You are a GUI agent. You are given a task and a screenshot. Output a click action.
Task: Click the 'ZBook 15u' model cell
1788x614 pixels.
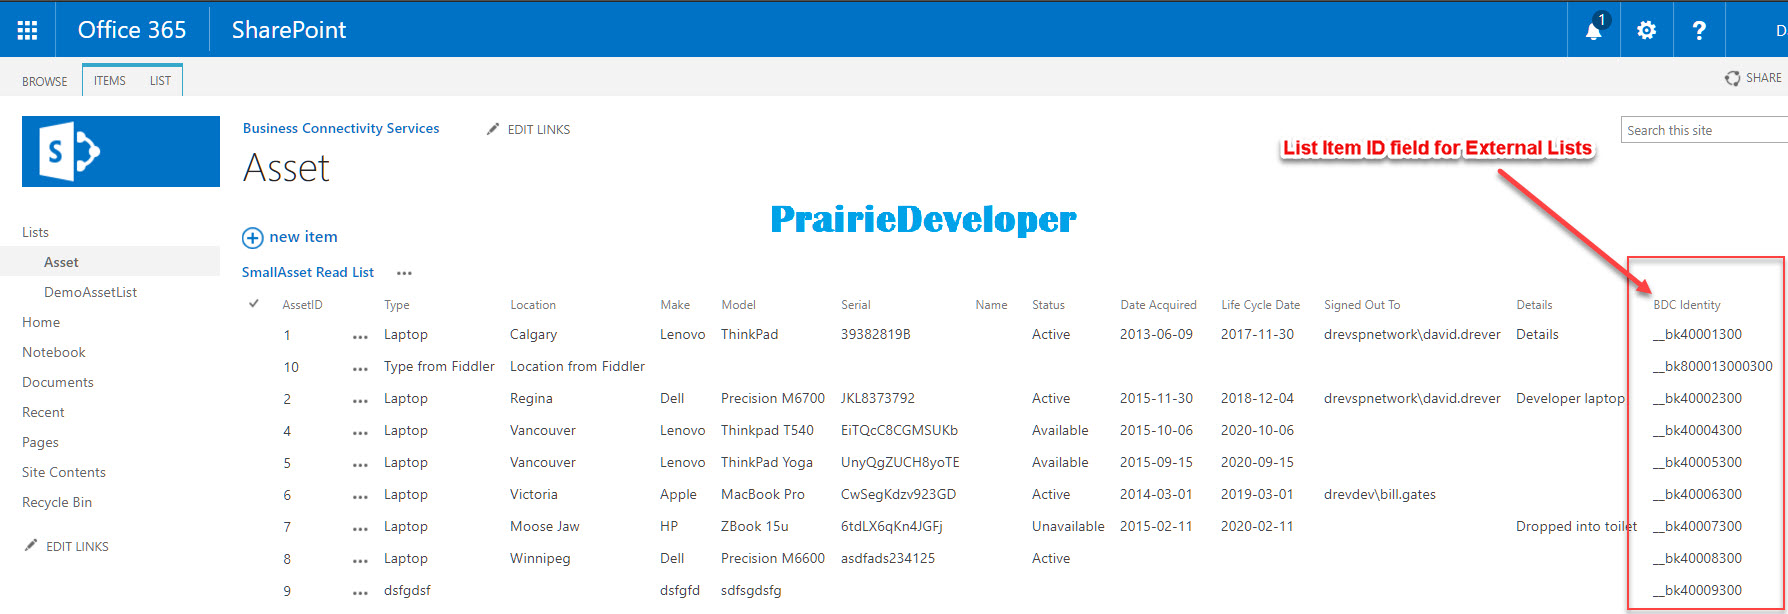click(755, 526)
